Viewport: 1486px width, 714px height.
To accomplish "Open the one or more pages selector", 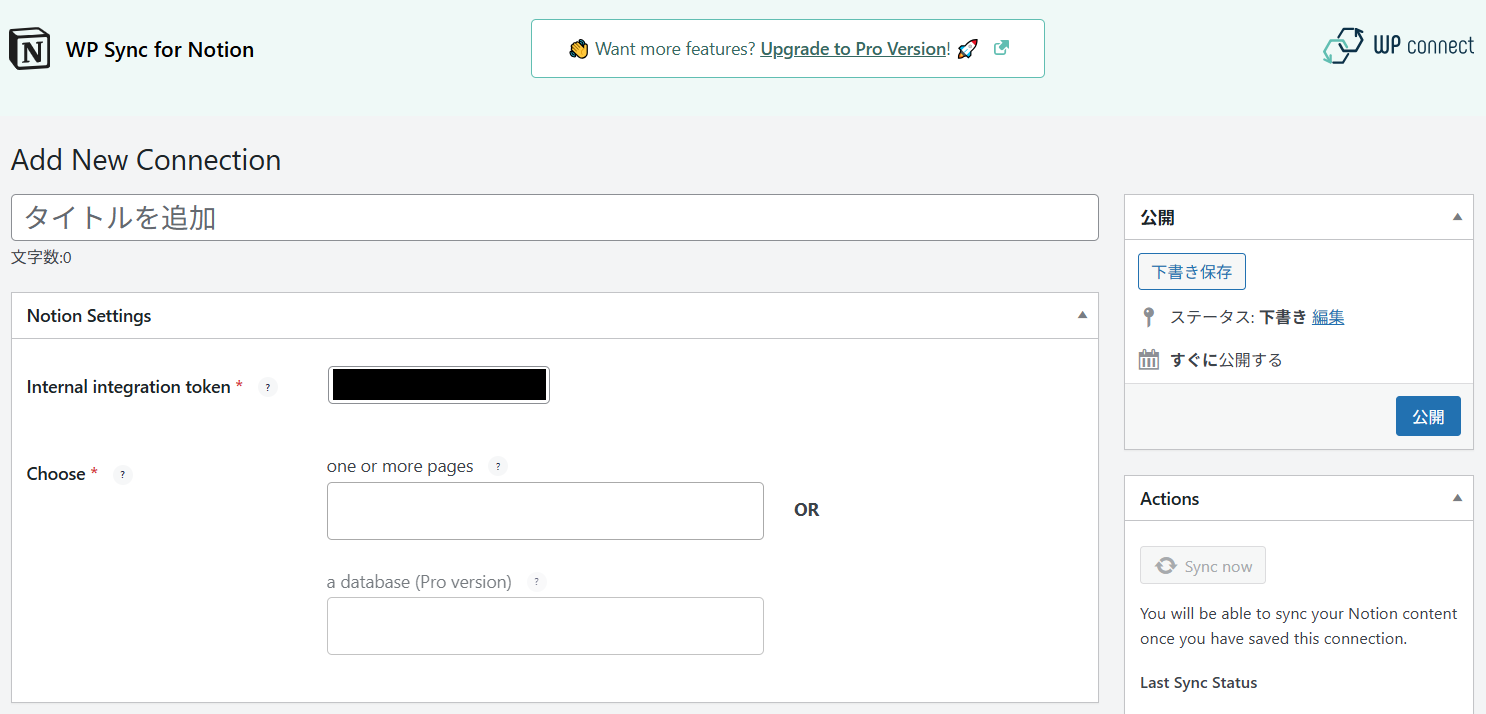I will (x=545, y=511).
